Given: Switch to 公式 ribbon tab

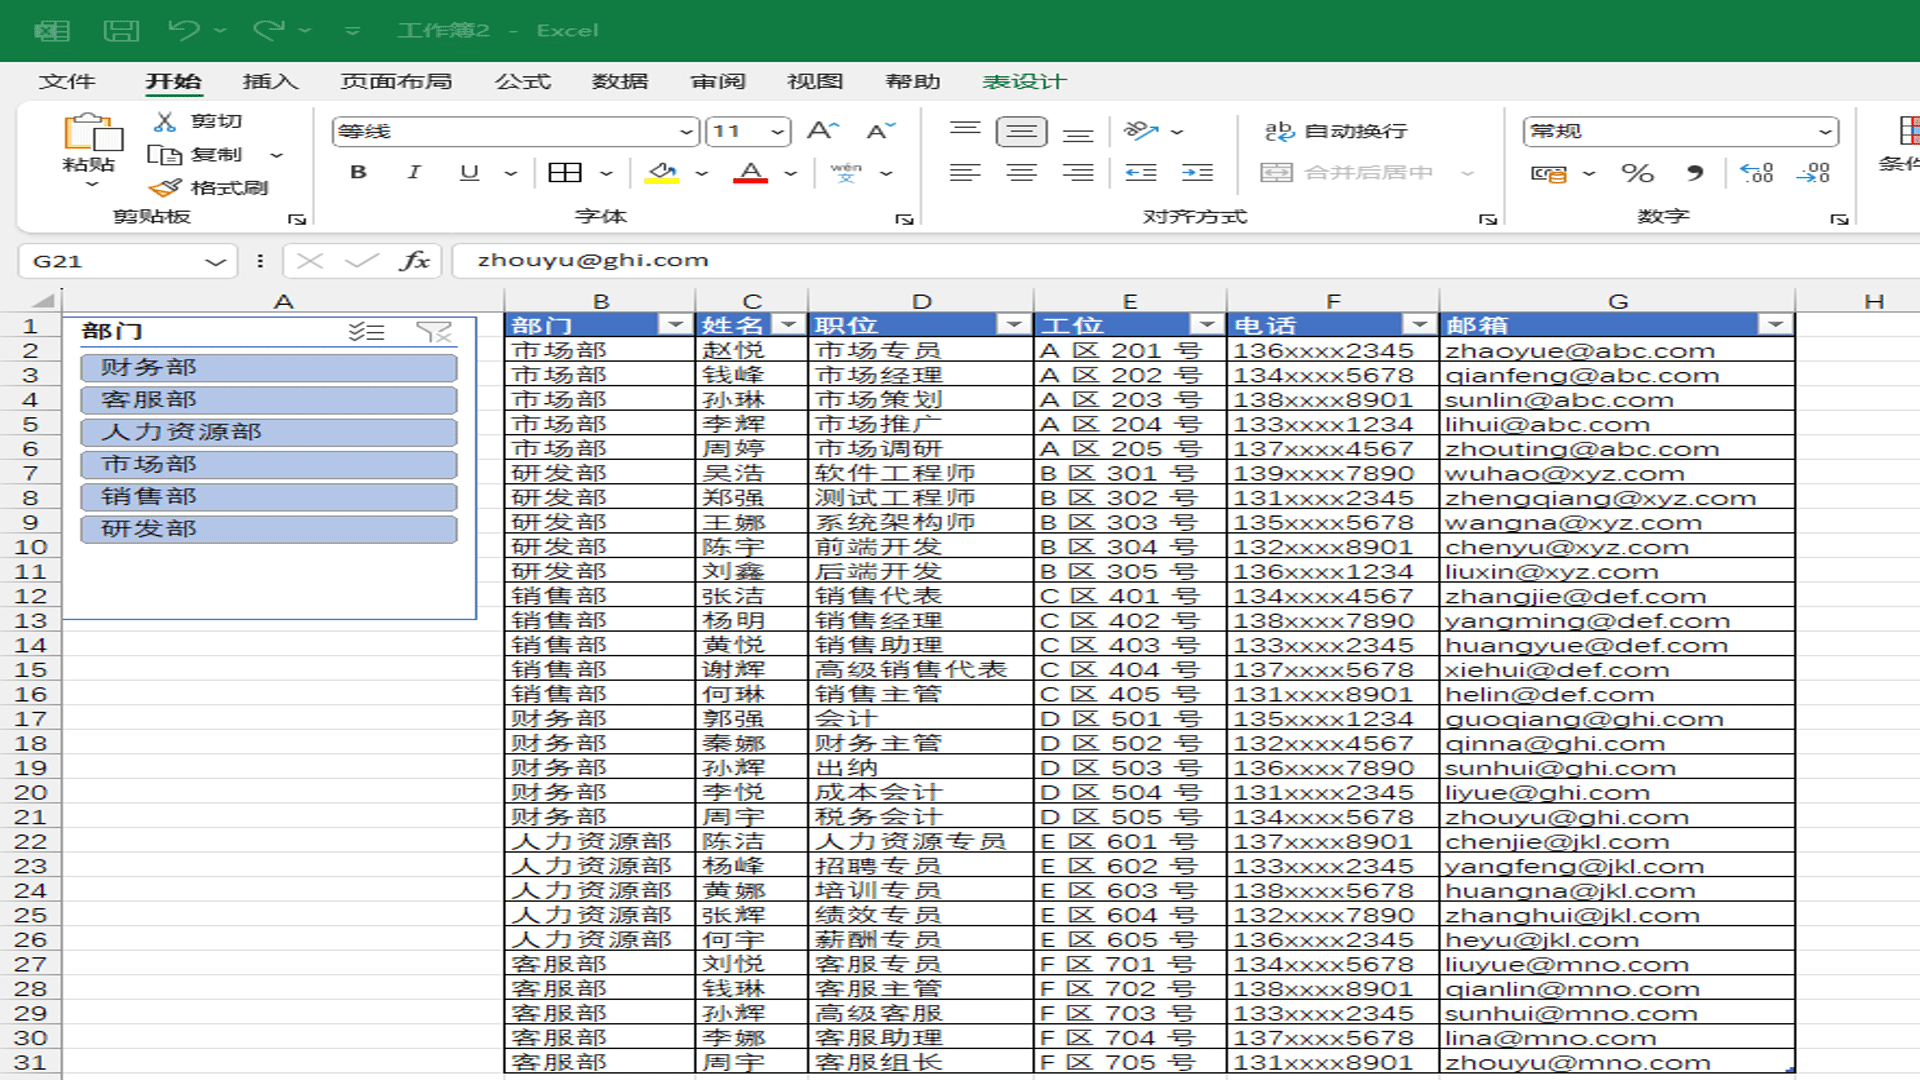Looking at the screenshot, I should (x=523, y=81).
